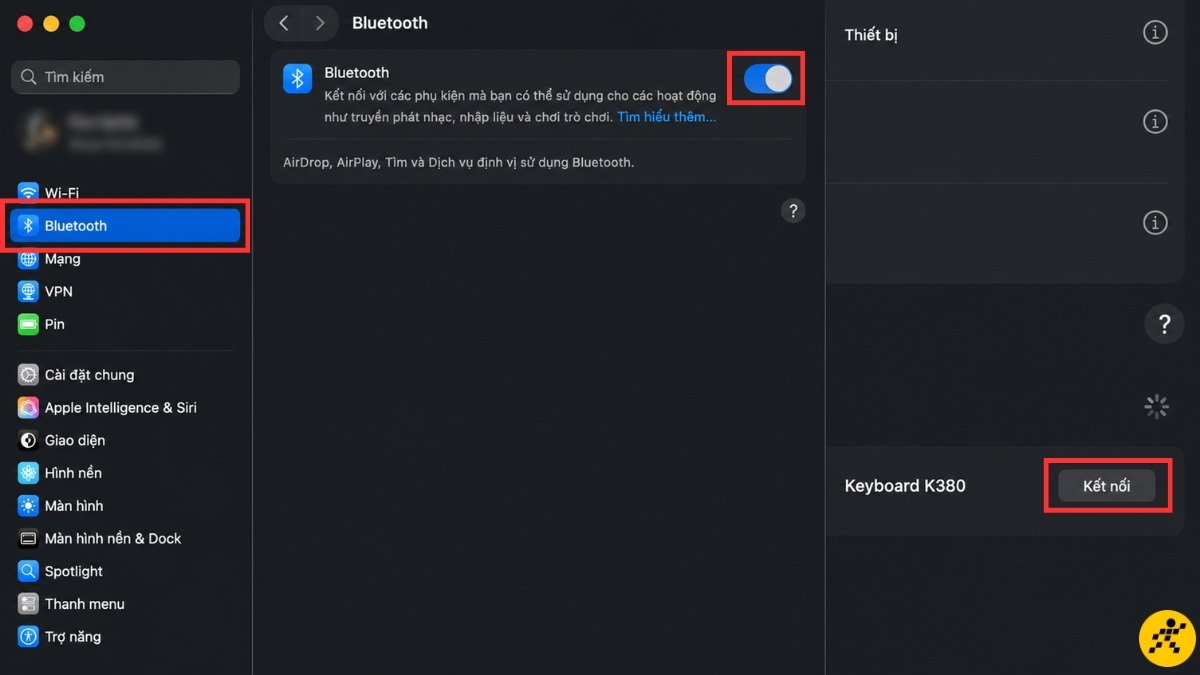Click the help question mark under Bluetooth panel
Screen dimensions: 1200x675
coord(793,211)
